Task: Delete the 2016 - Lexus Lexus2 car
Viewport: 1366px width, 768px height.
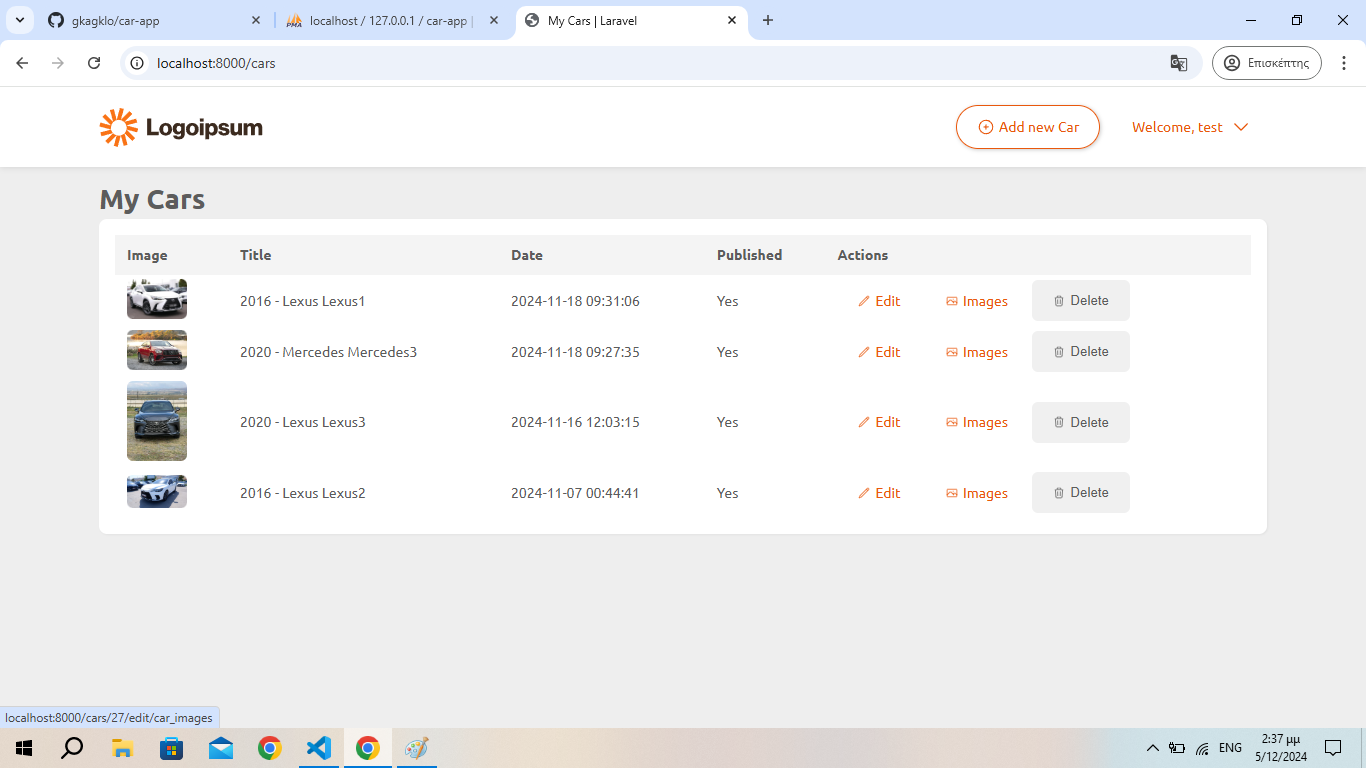Action: click(1081, 492)
